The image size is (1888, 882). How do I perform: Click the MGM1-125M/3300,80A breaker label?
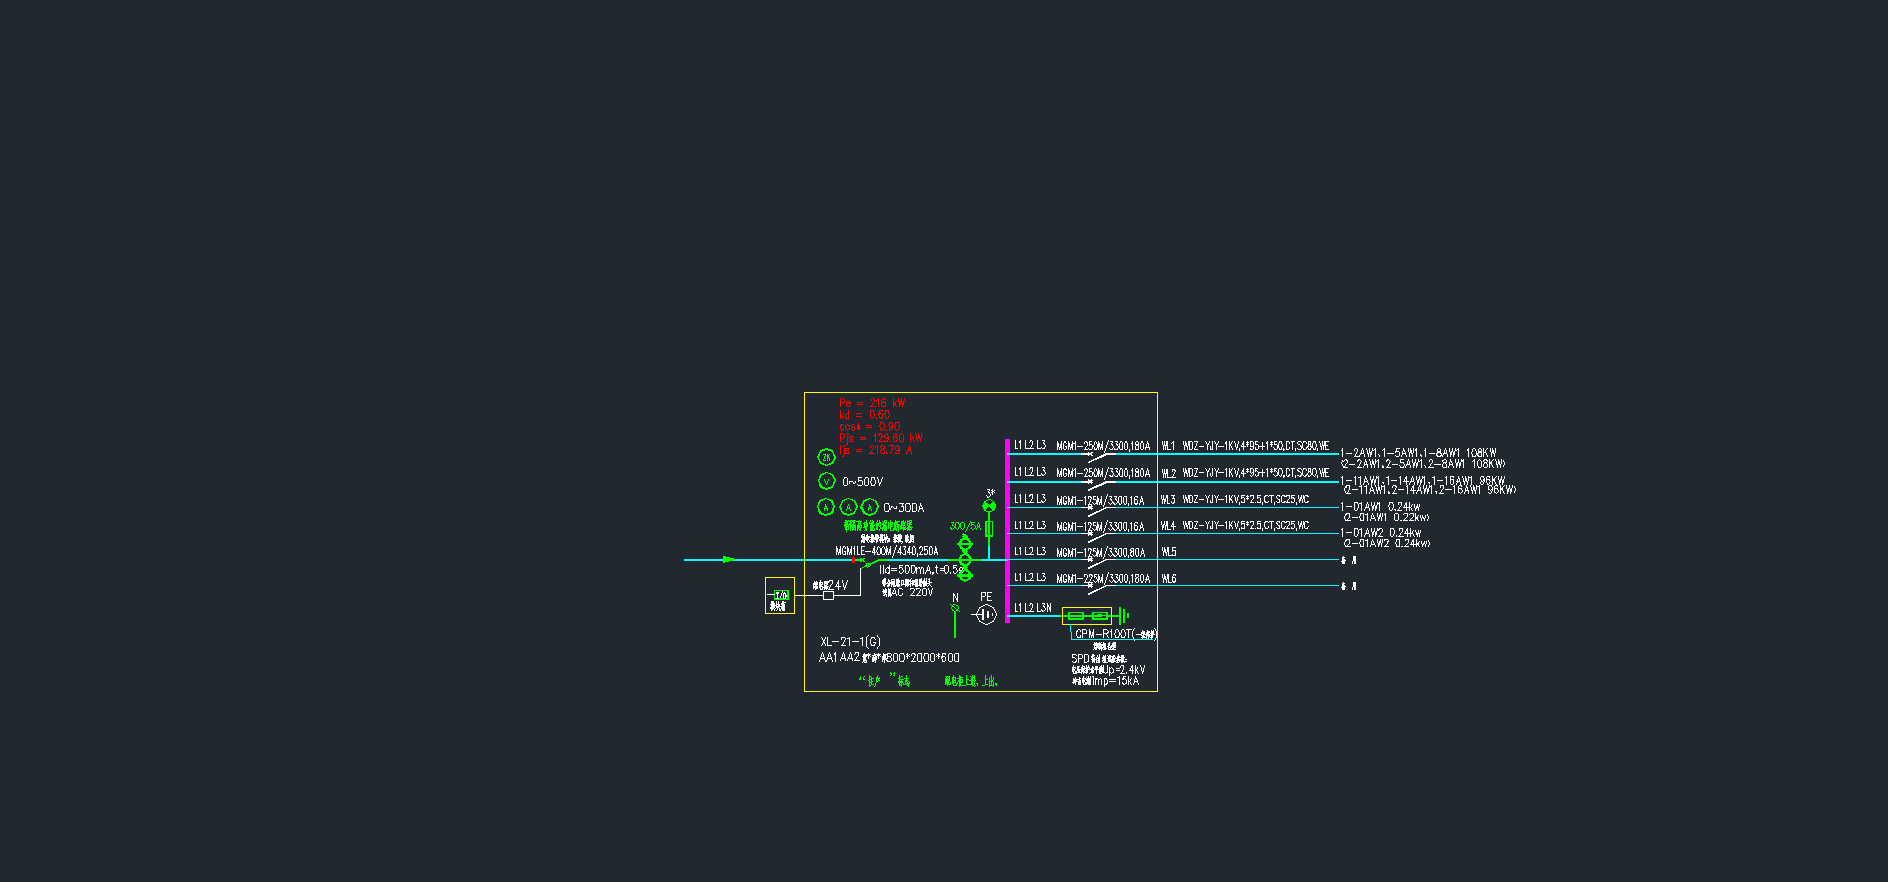tap(1100, 553)
